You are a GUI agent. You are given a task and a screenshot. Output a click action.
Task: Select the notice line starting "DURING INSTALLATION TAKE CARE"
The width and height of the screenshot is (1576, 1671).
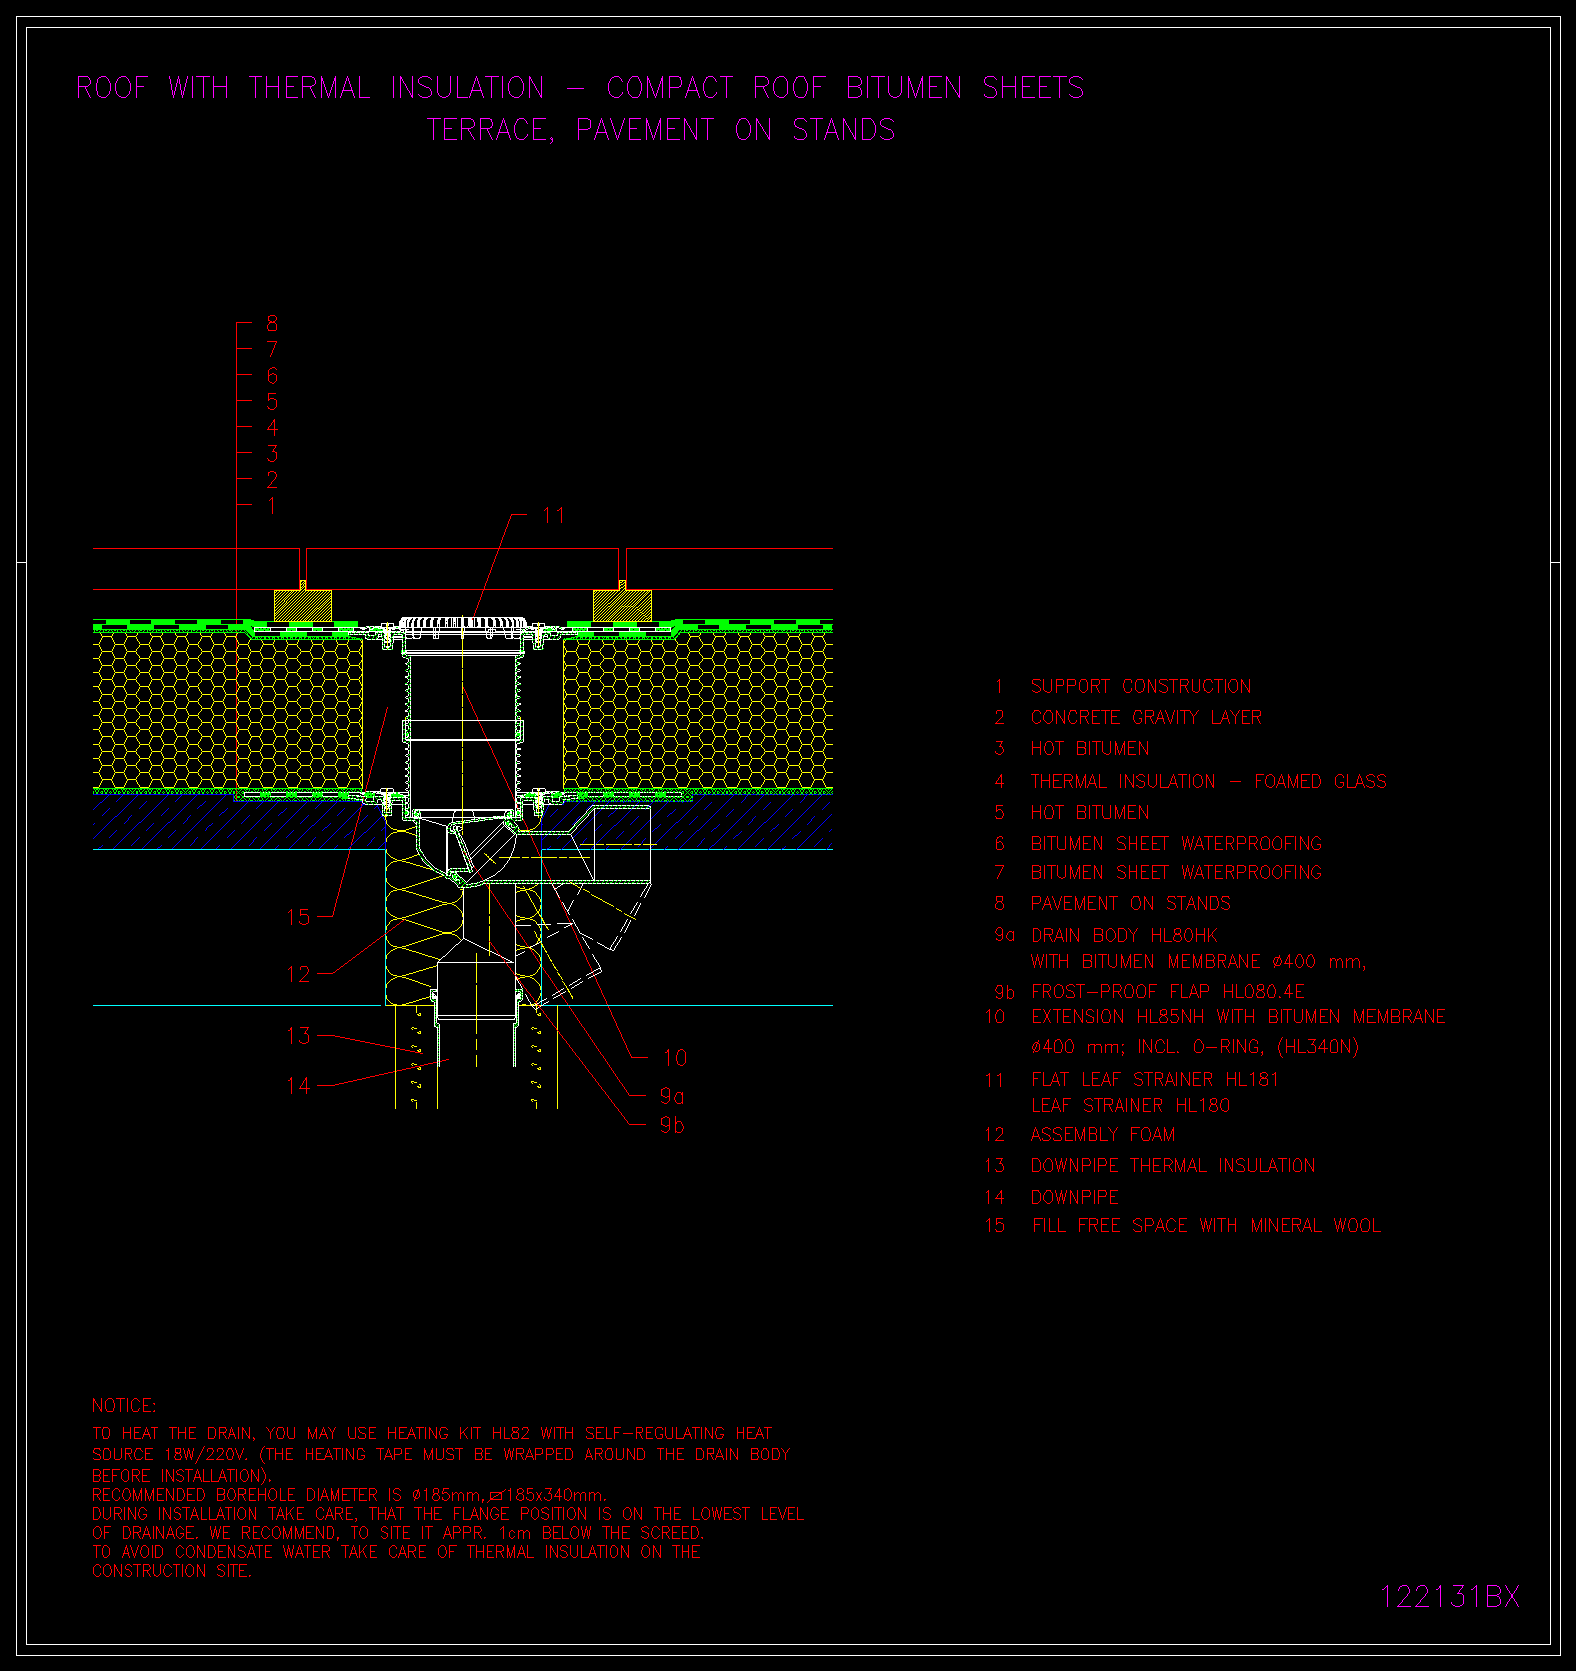[448, 1514]
